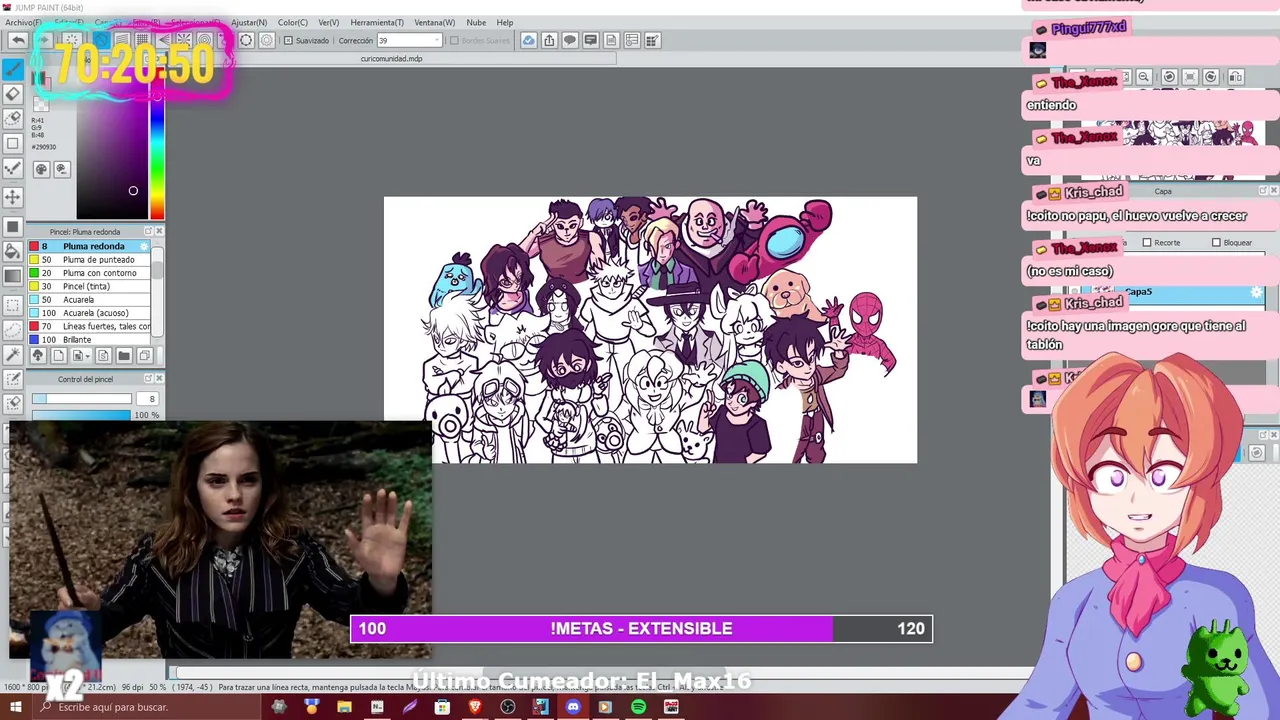Switch to the curicomunidad.mdp document tab
1280x720 pixels.
click(x=391, y=59)
